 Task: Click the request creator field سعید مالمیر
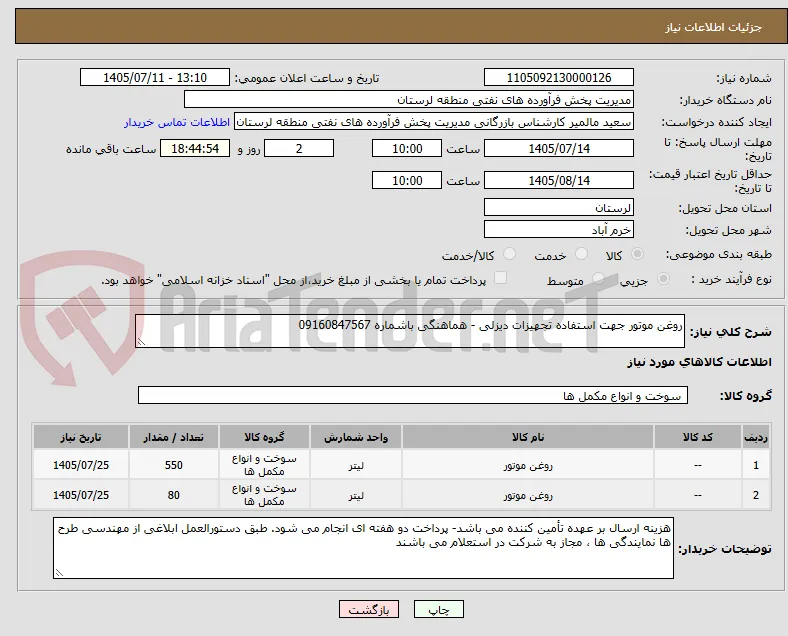click(x=434, y=122)
